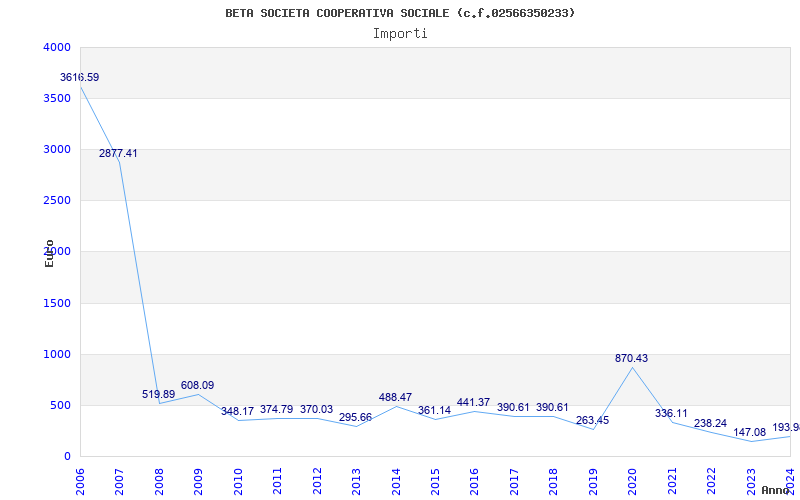Click the 2008 year label
This screenshot has width=800, height=500.
(x=159, y=481)
